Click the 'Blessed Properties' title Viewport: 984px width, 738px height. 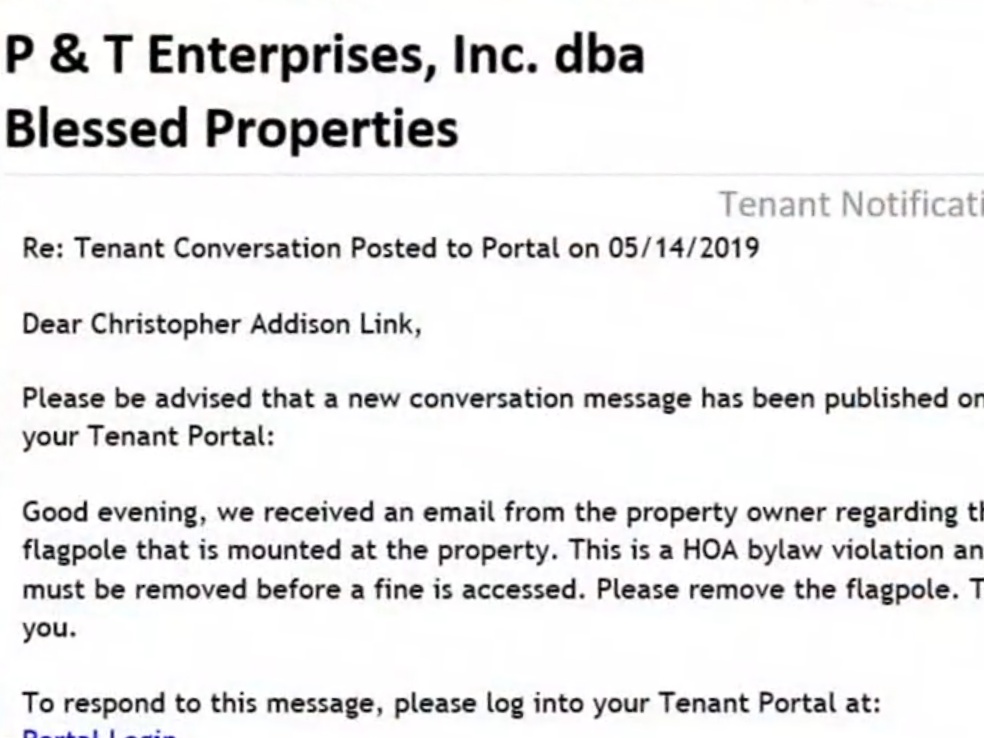[x=232, y=128]
